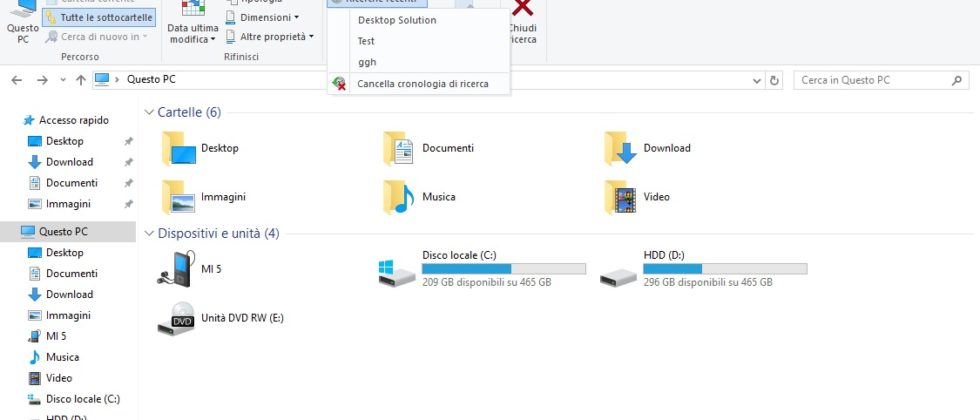This screenshot has height=420, width=980.
Task: Select the Desktop folder icon in Cartelle
Action: pyautogui.click(x=179, y=148)
